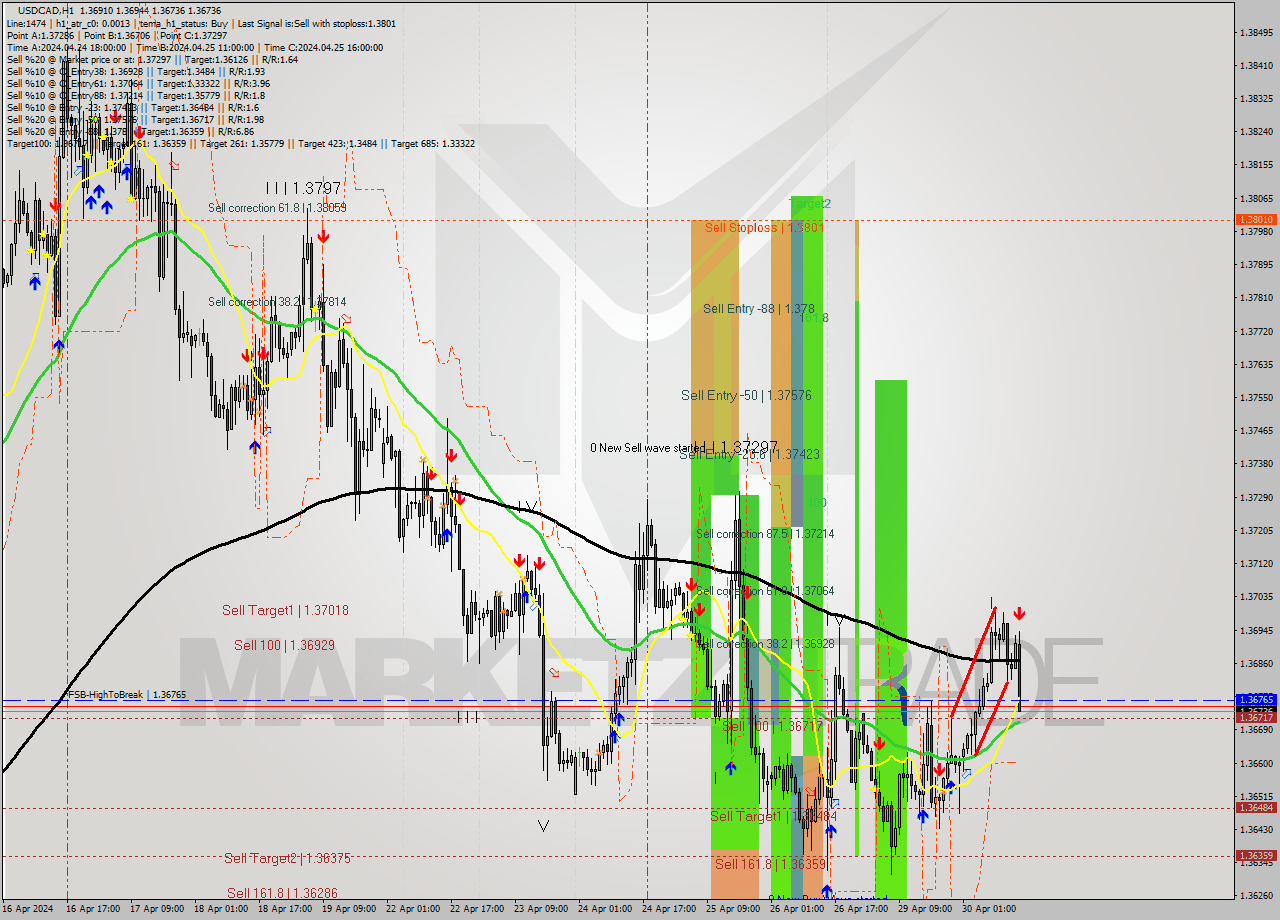Select the Sell Stoploss | 1.3801 label

764,227
